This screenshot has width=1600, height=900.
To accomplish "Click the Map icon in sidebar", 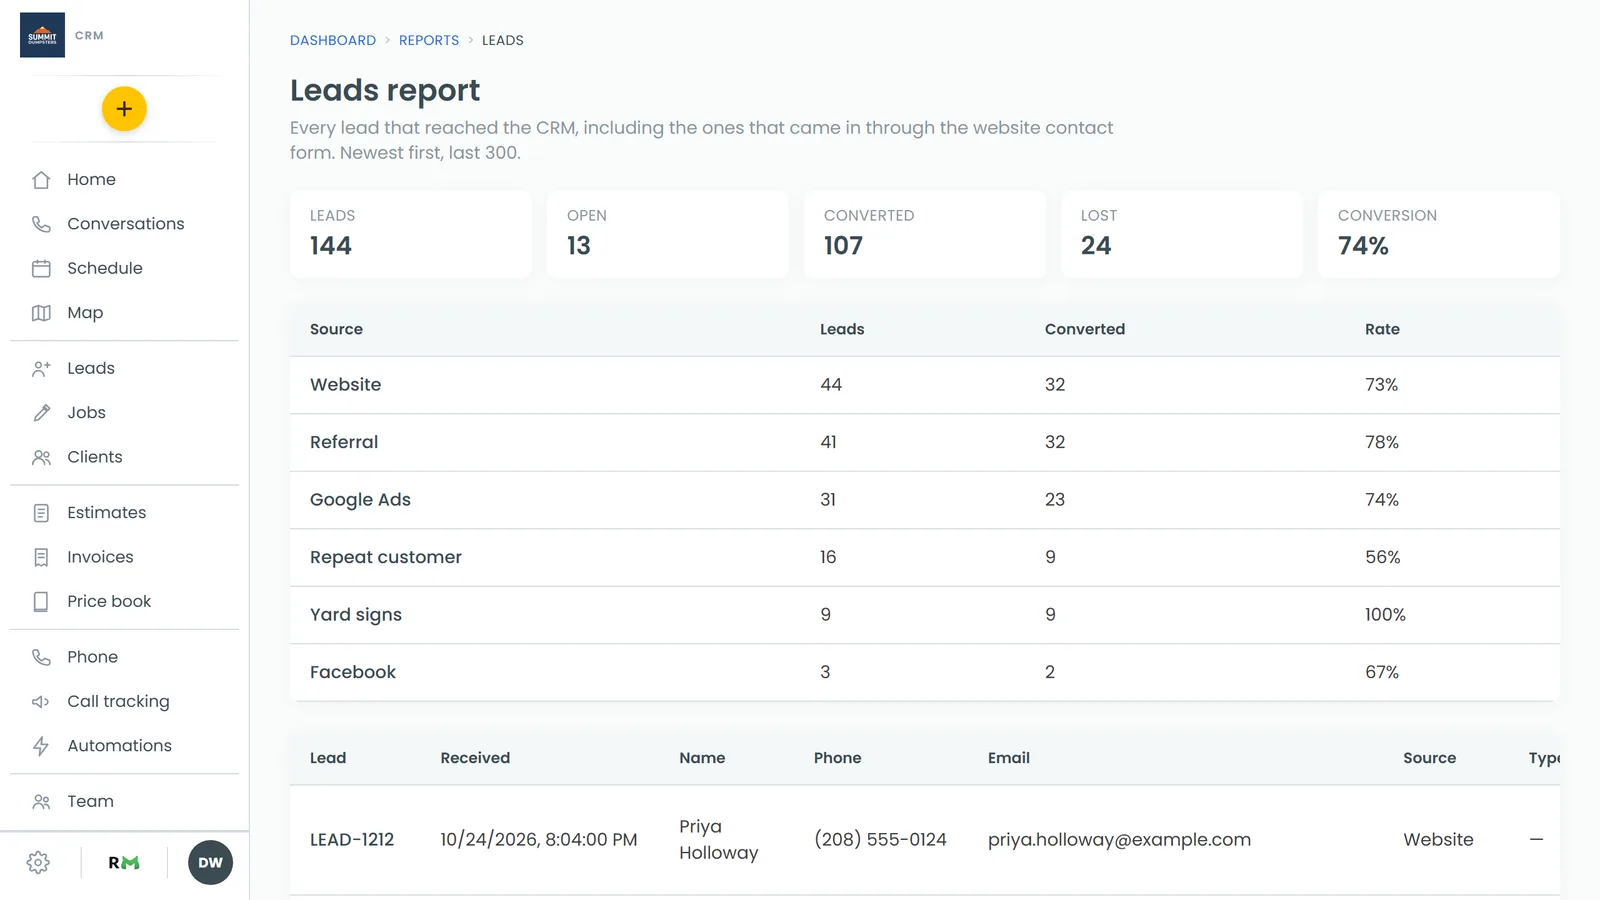I will pyautogui.click(x=41, y=313).
